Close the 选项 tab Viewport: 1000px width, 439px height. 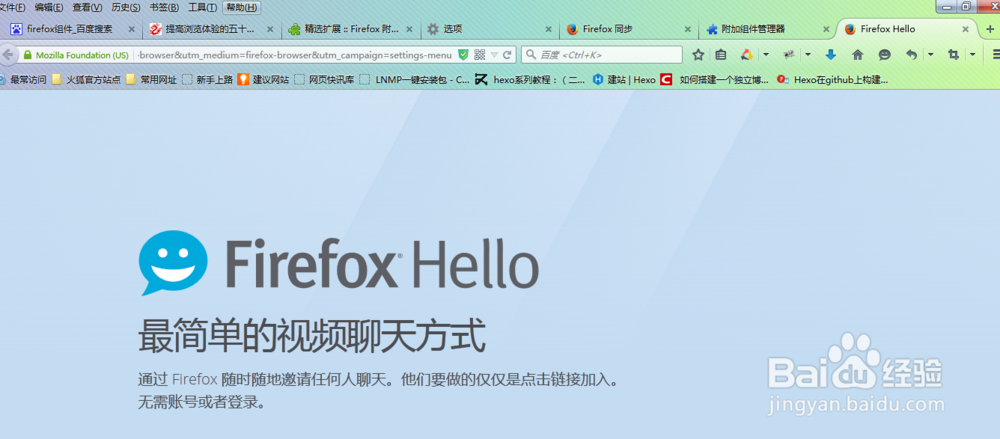pos(548,29)
